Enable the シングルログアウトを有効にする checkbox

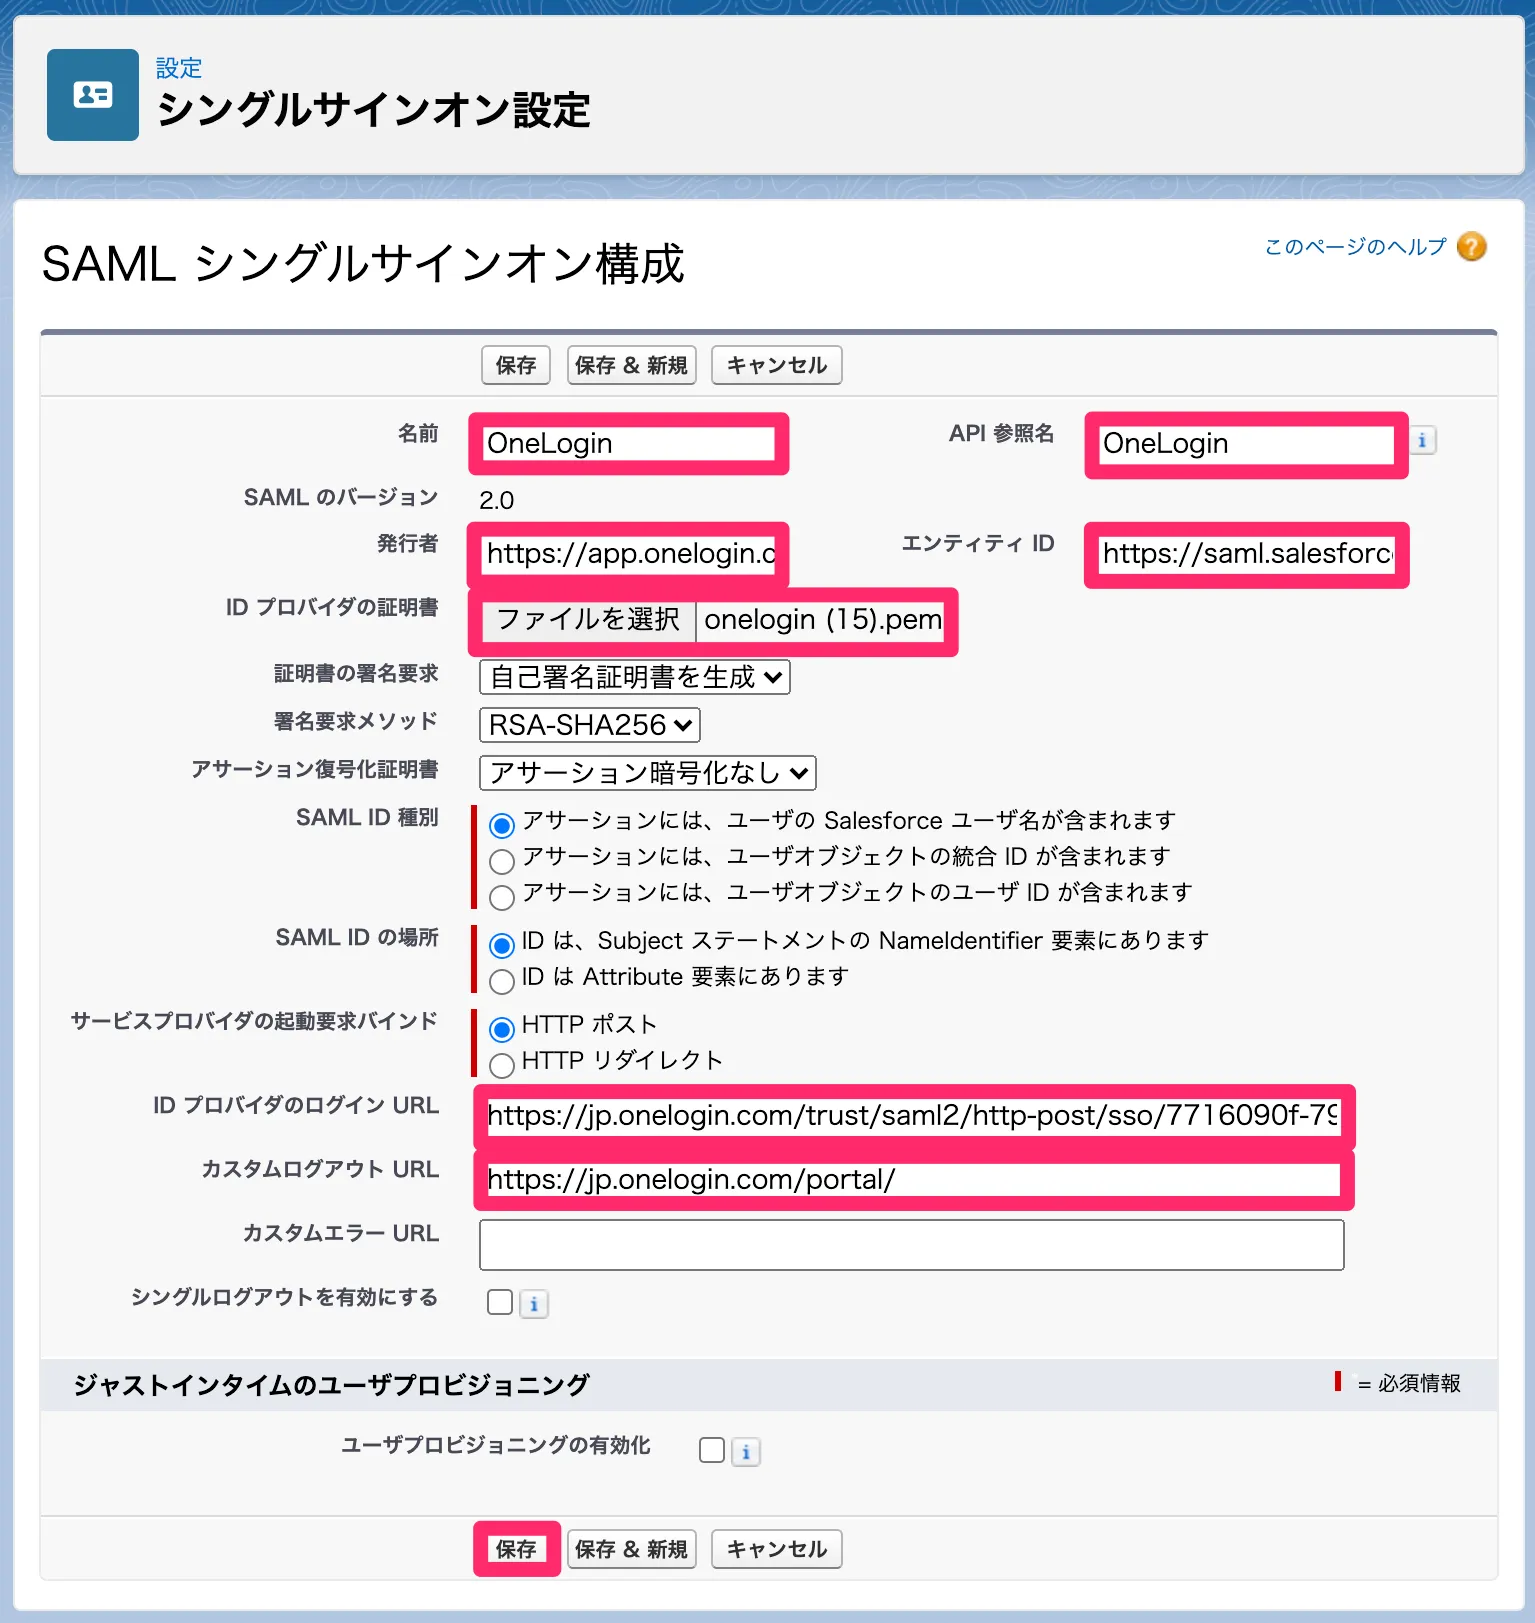click(500, 1302)
